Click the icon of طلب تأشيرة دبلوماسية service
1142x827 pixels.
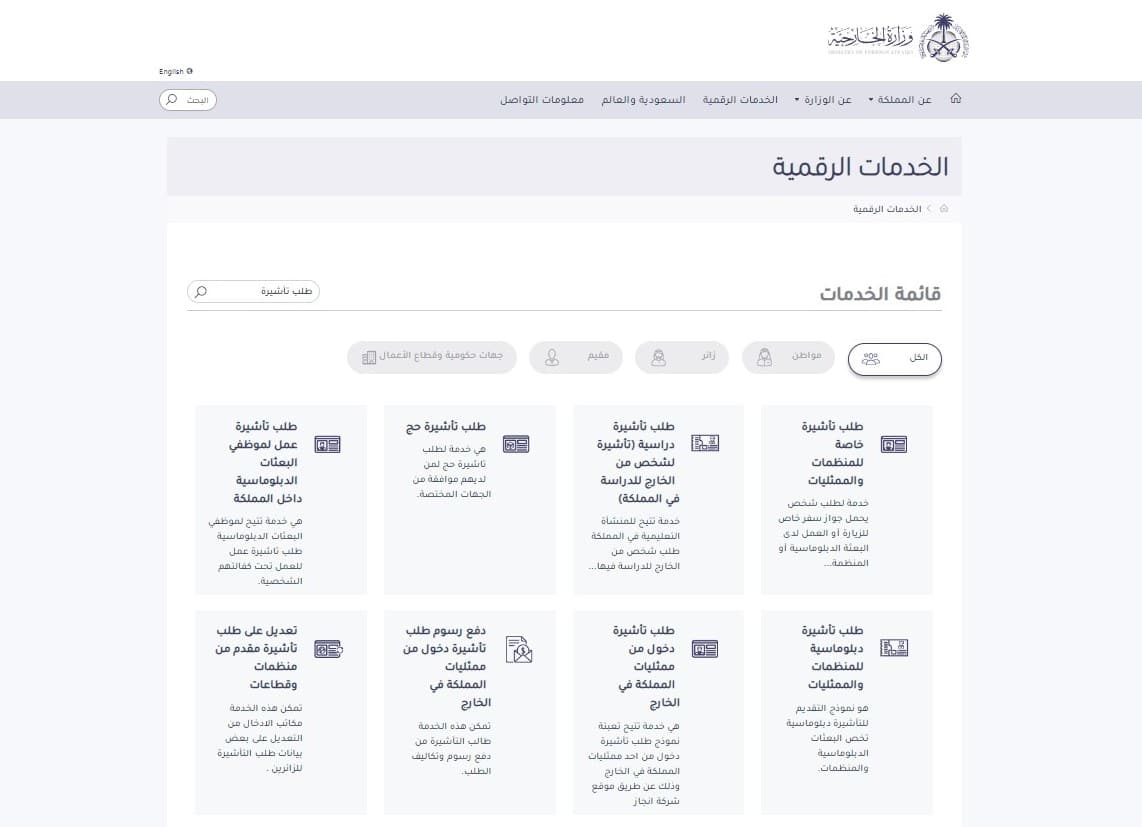[894, 648]
